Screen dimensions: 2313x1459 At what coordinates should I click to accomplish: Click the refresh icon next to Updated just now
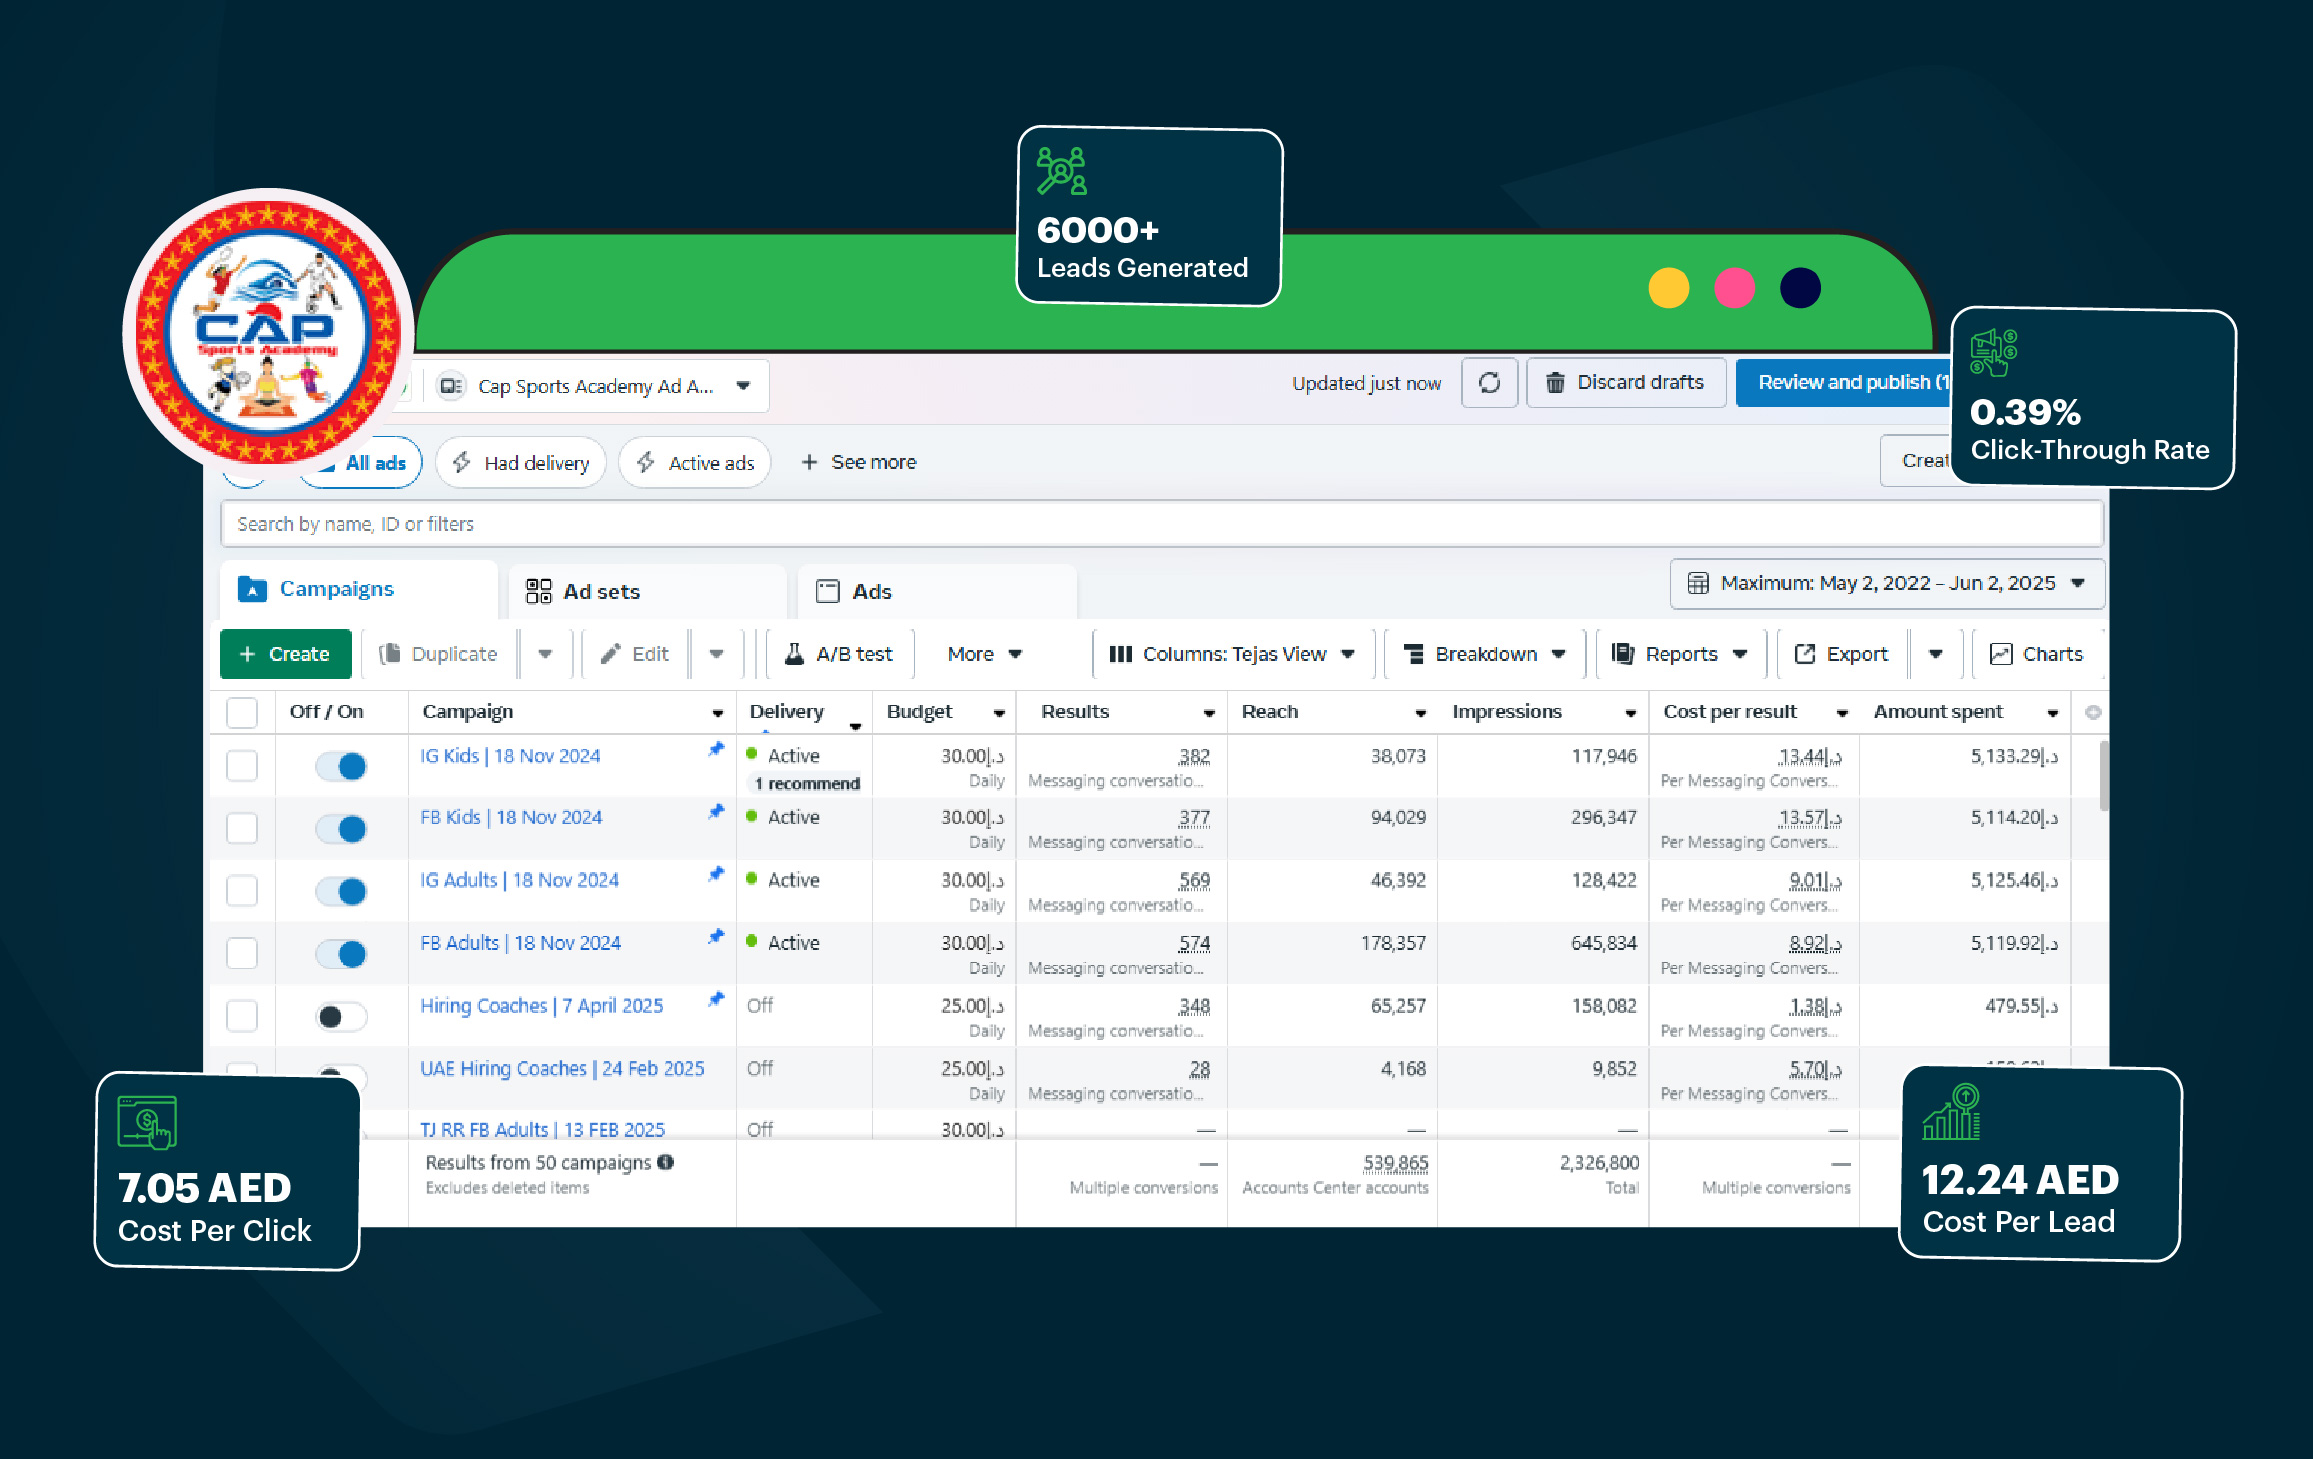(x=1489, y=383)
